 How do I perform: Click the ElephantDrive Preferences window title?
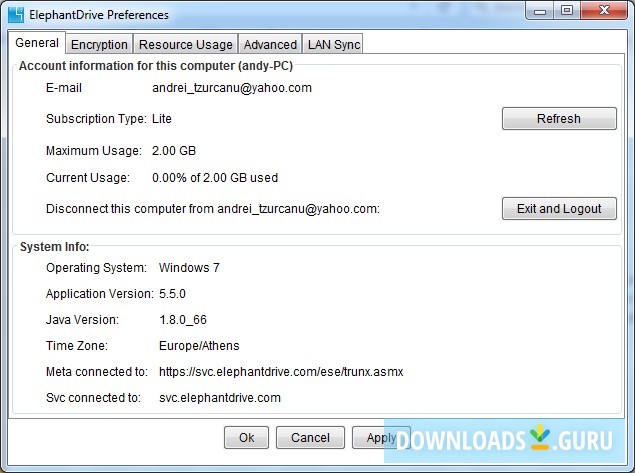[99, 15]
